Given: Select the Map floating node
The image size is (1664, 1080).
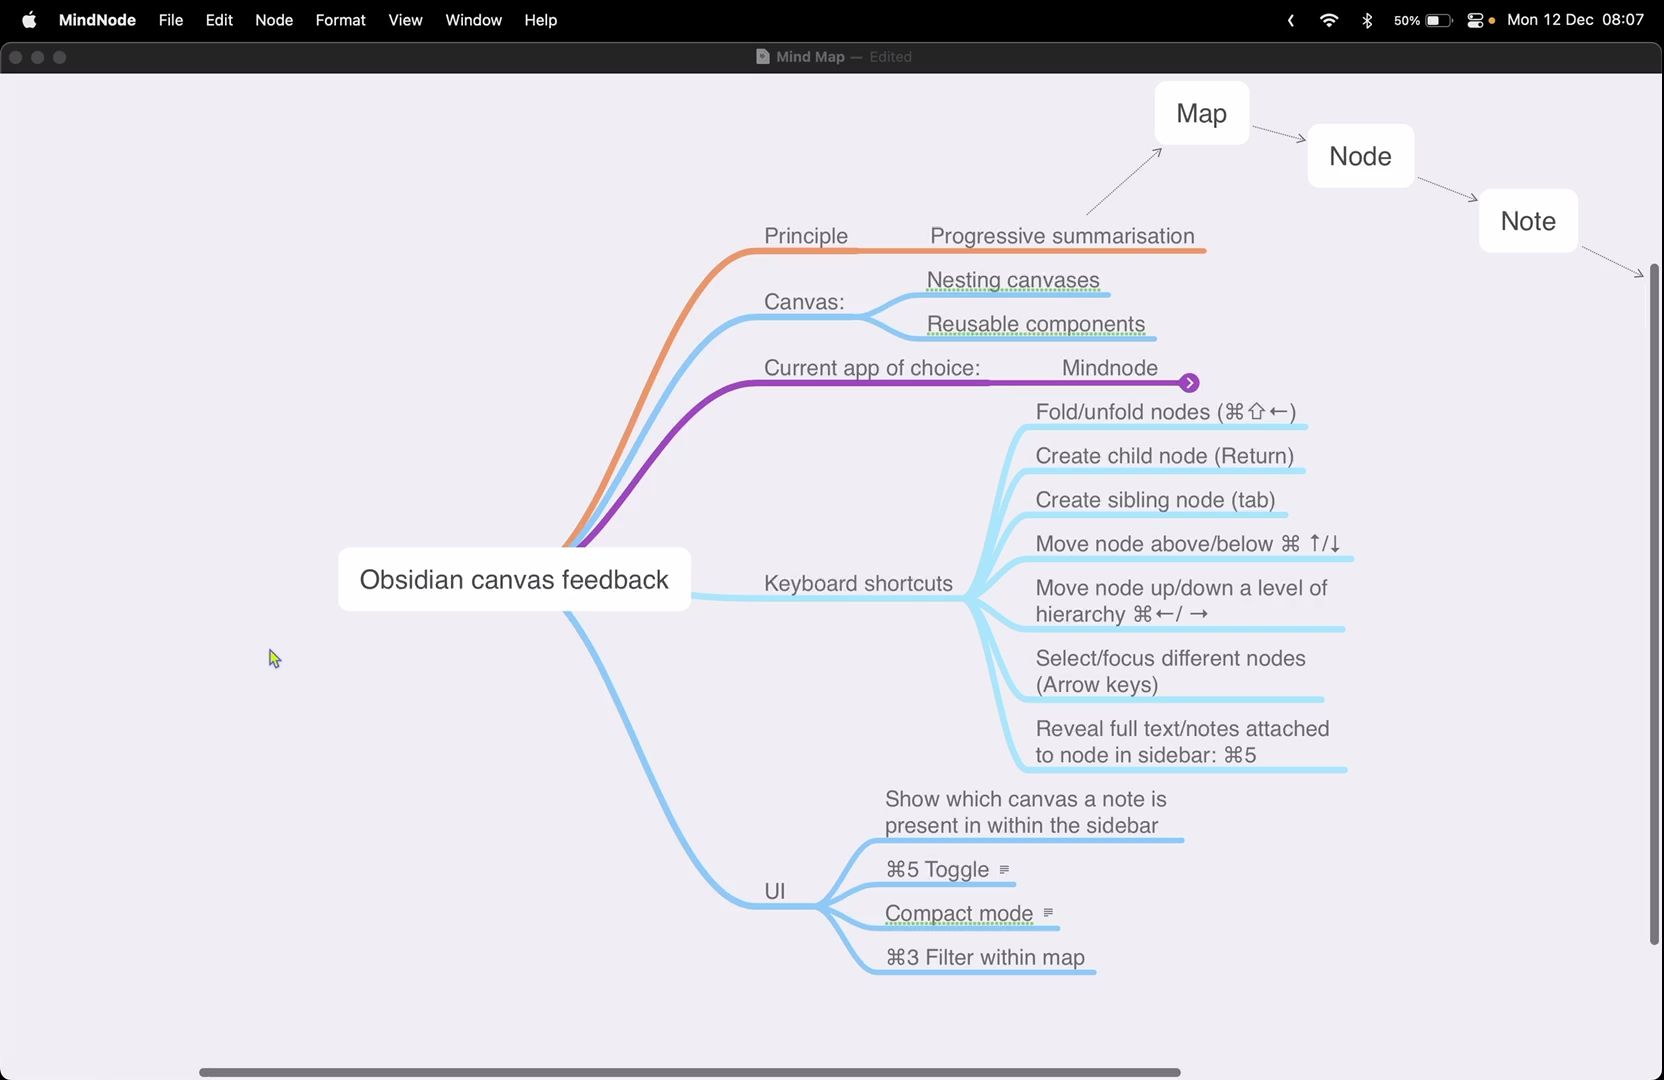Looking at the screenshot, I should (x=1201, y=113).
